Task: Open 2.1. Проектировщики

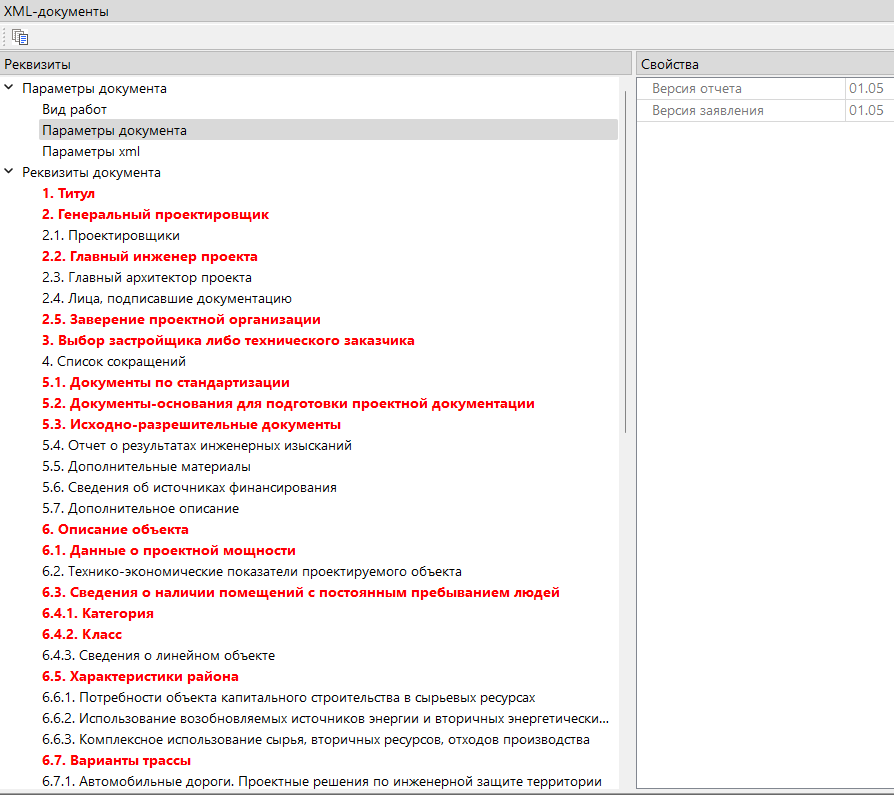Action: click(111, 236)
